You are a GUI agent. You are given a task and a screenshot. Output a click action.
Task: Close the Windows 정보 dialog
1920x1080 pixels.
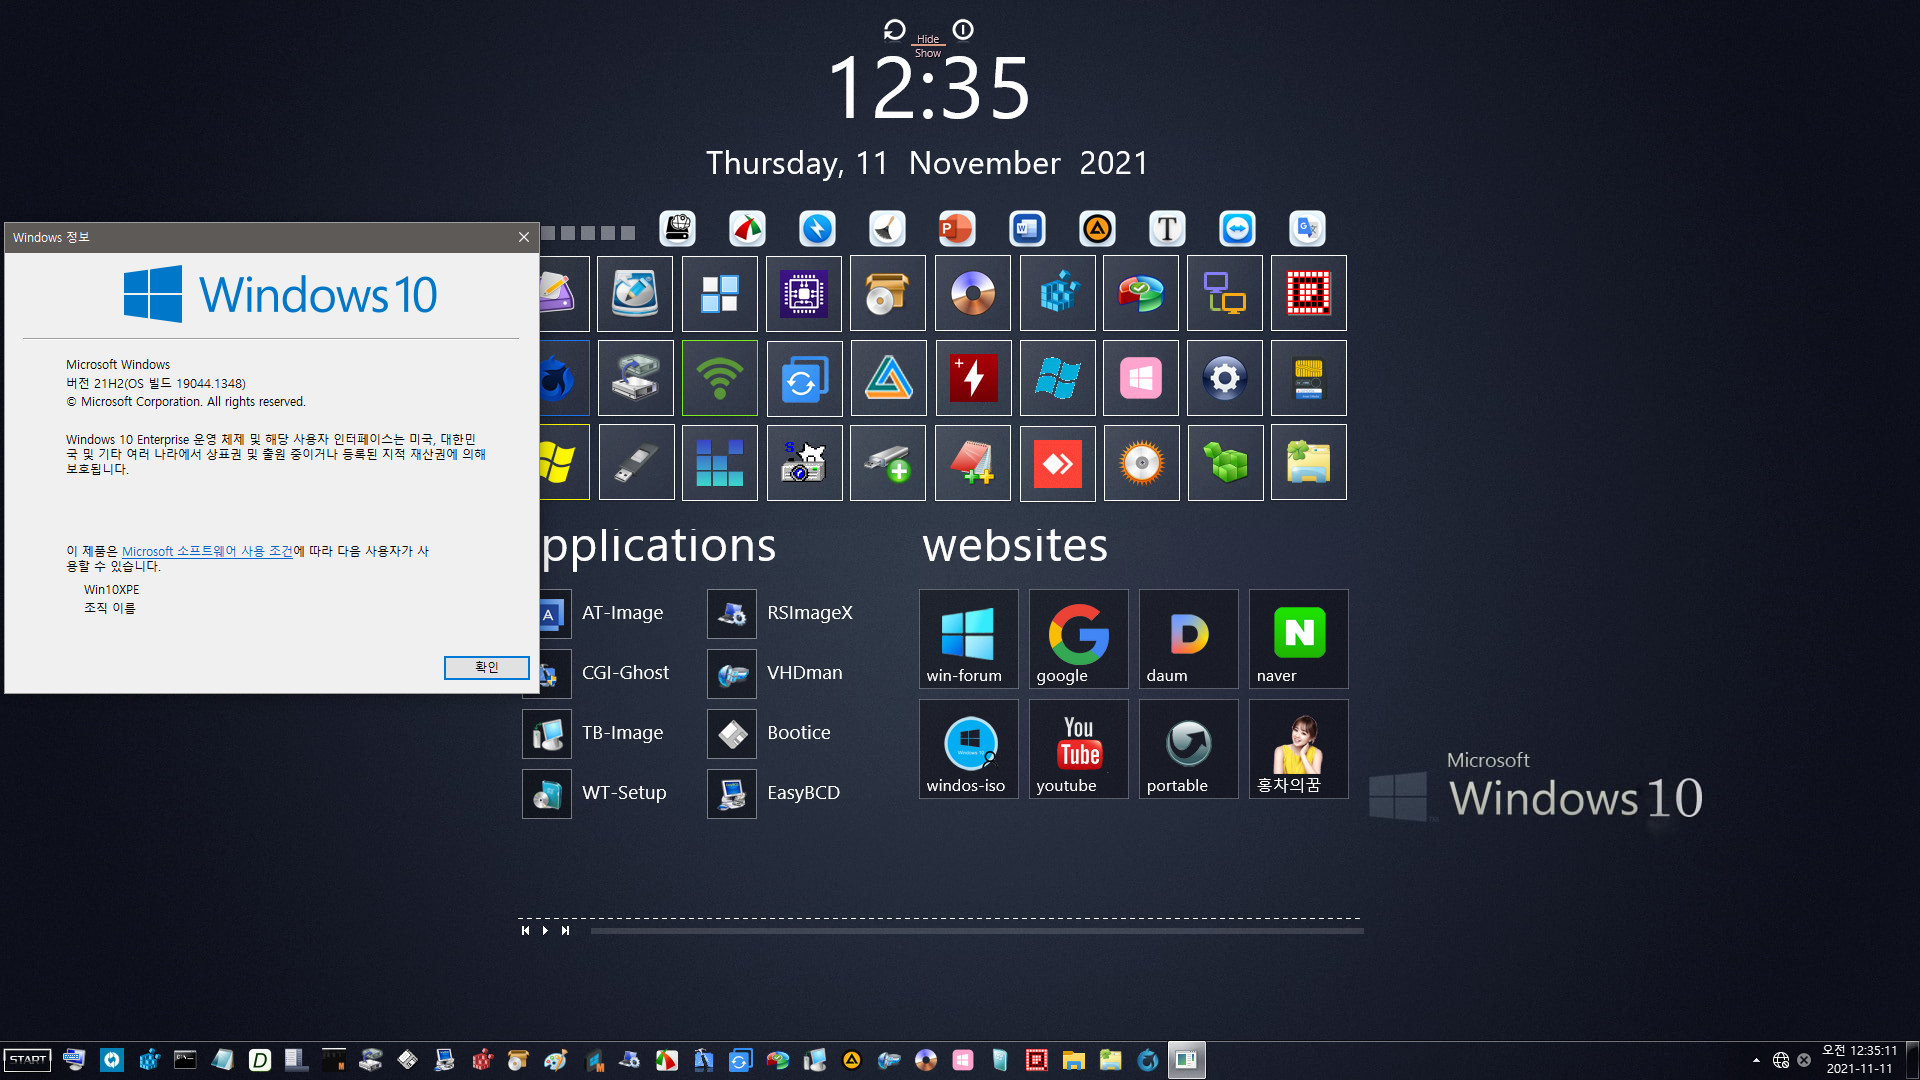pyautogui.click(x=523, y=237)
